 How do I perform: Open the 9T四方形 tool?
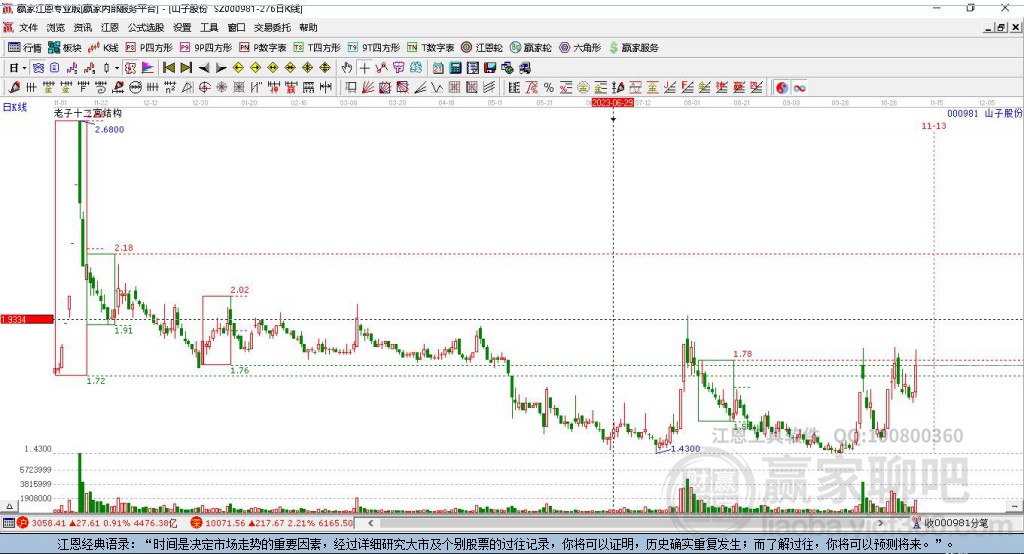pos(374,48)
